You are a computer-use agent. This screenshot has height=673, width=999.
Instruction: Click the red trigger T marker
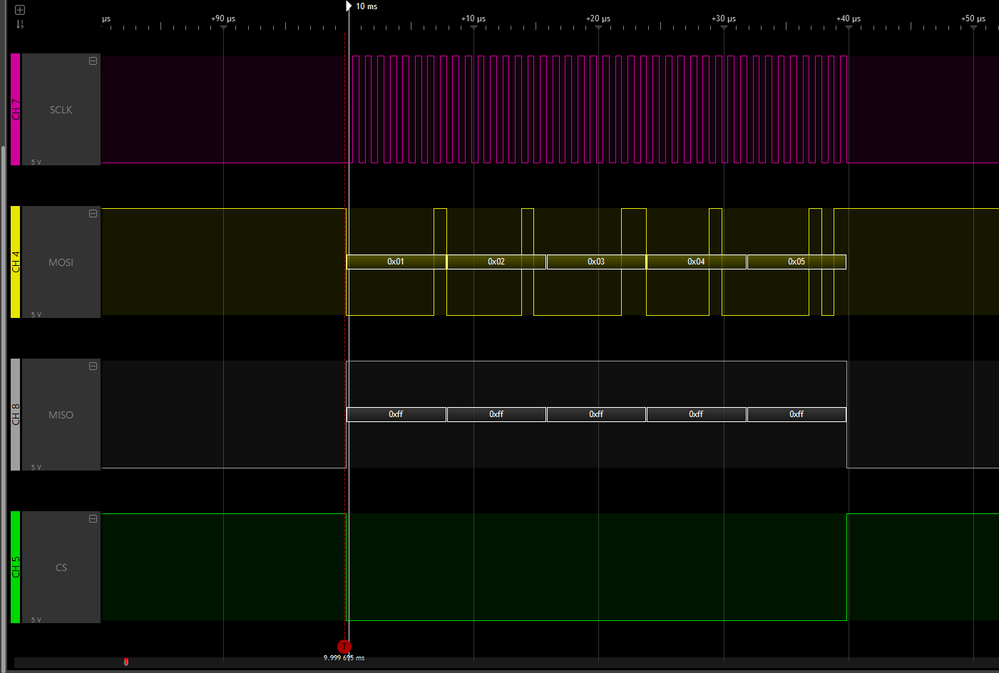point(346,647)
